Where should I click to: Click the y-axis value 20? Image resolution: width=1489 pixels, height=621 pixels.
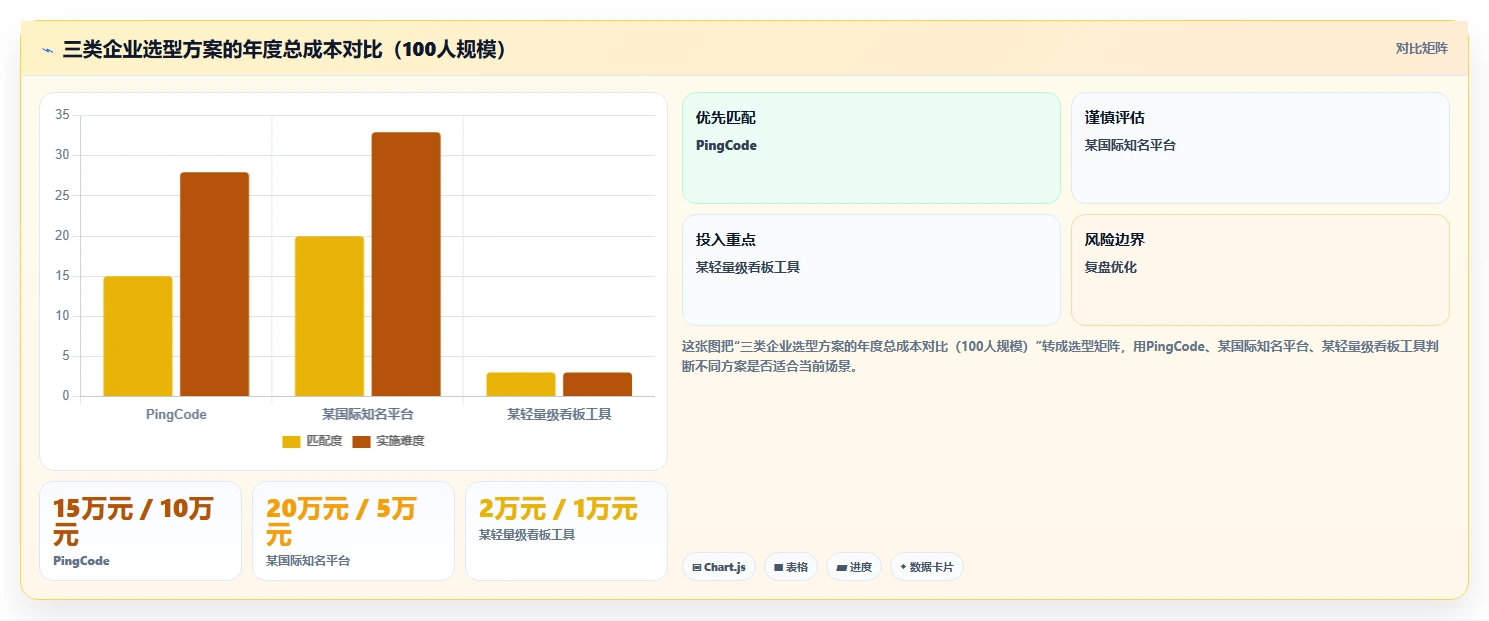pos(62,236)
